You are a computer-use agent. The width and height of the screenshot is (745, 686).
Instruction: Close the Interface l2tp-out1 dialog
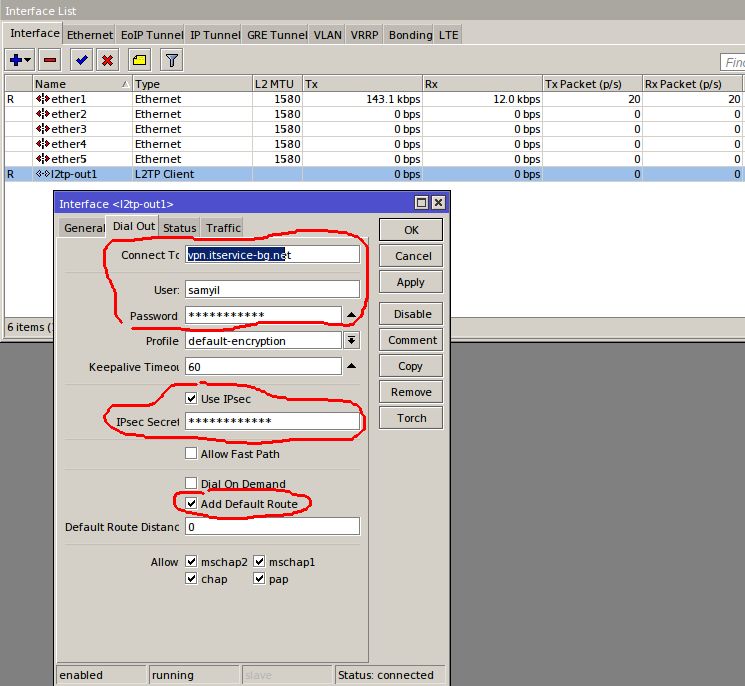pyautogui.click(x=439, y=203)
